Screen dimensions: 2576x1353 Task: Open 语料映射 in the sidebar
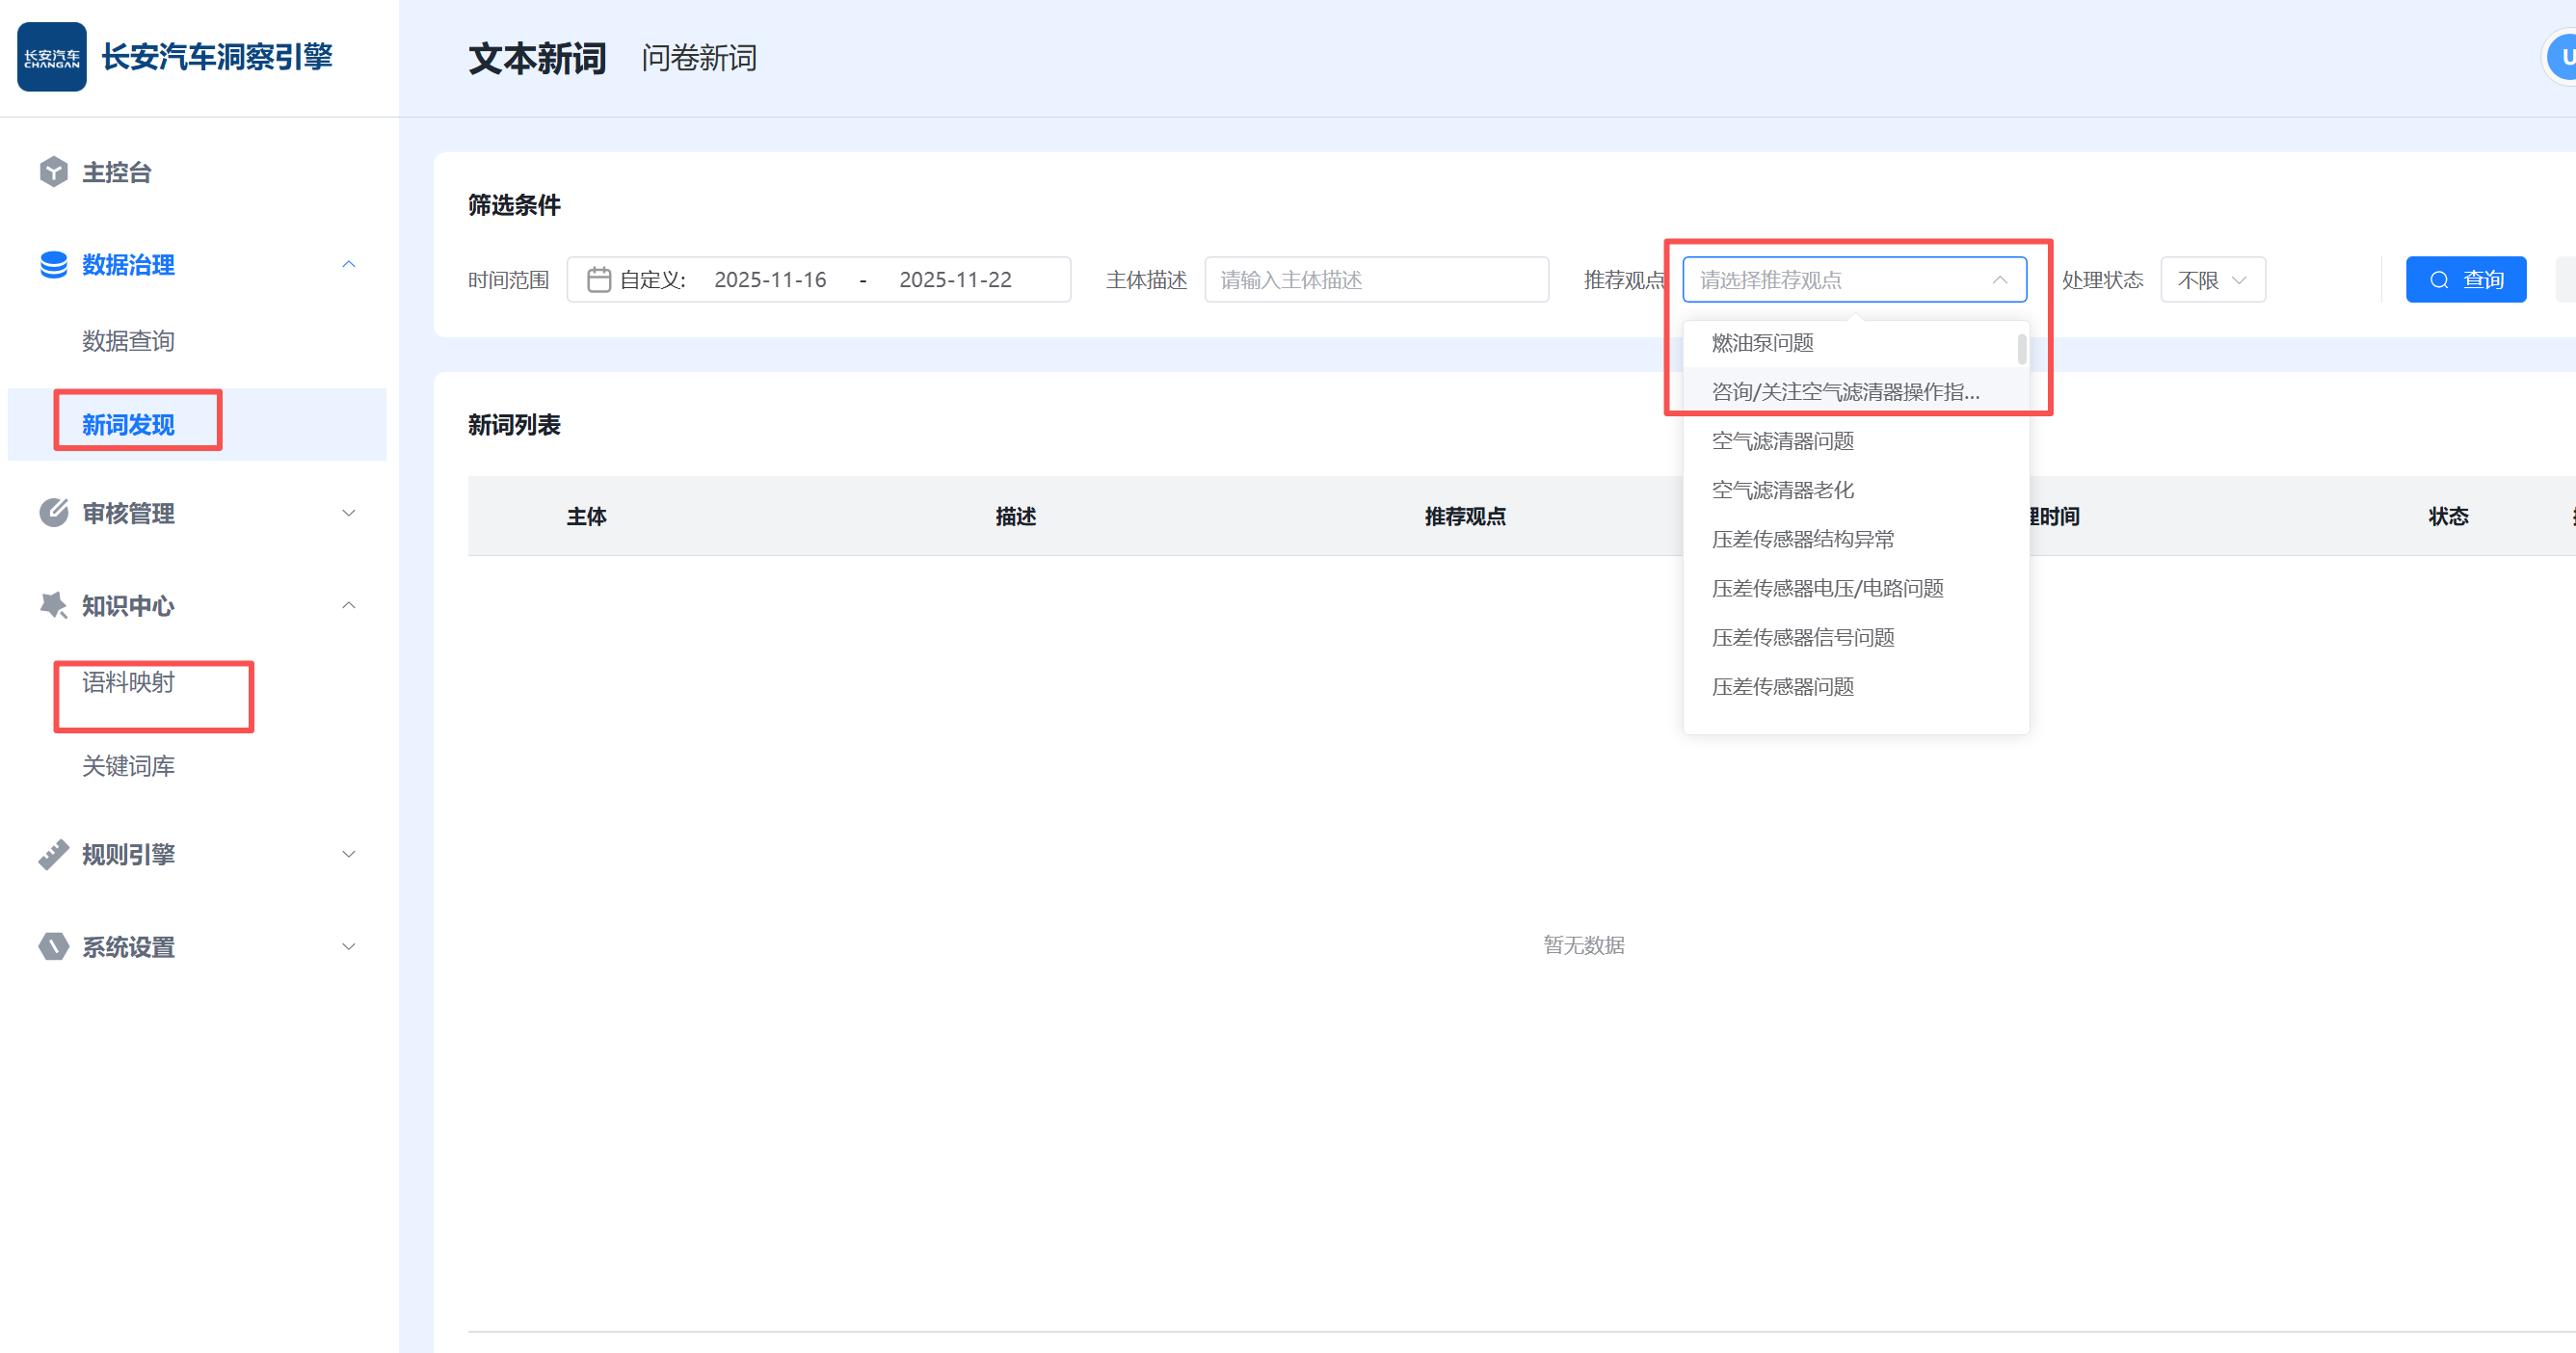coord(128,682)
